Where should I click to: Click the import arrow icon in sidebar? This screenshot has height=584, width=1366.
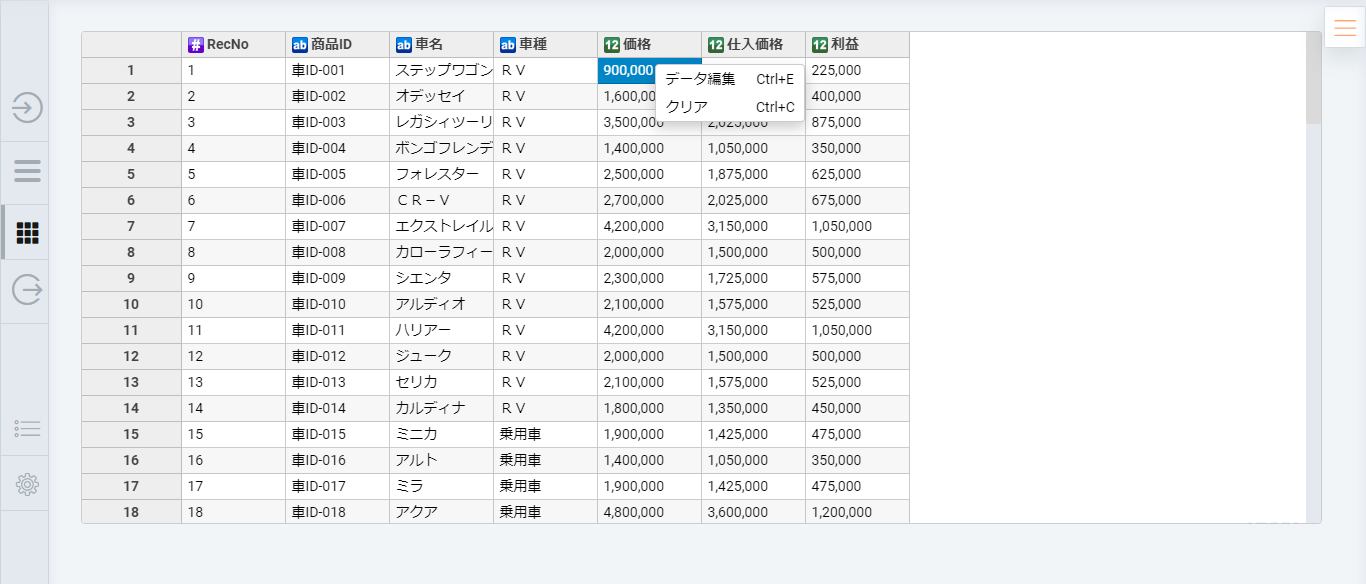coord(27,107)
